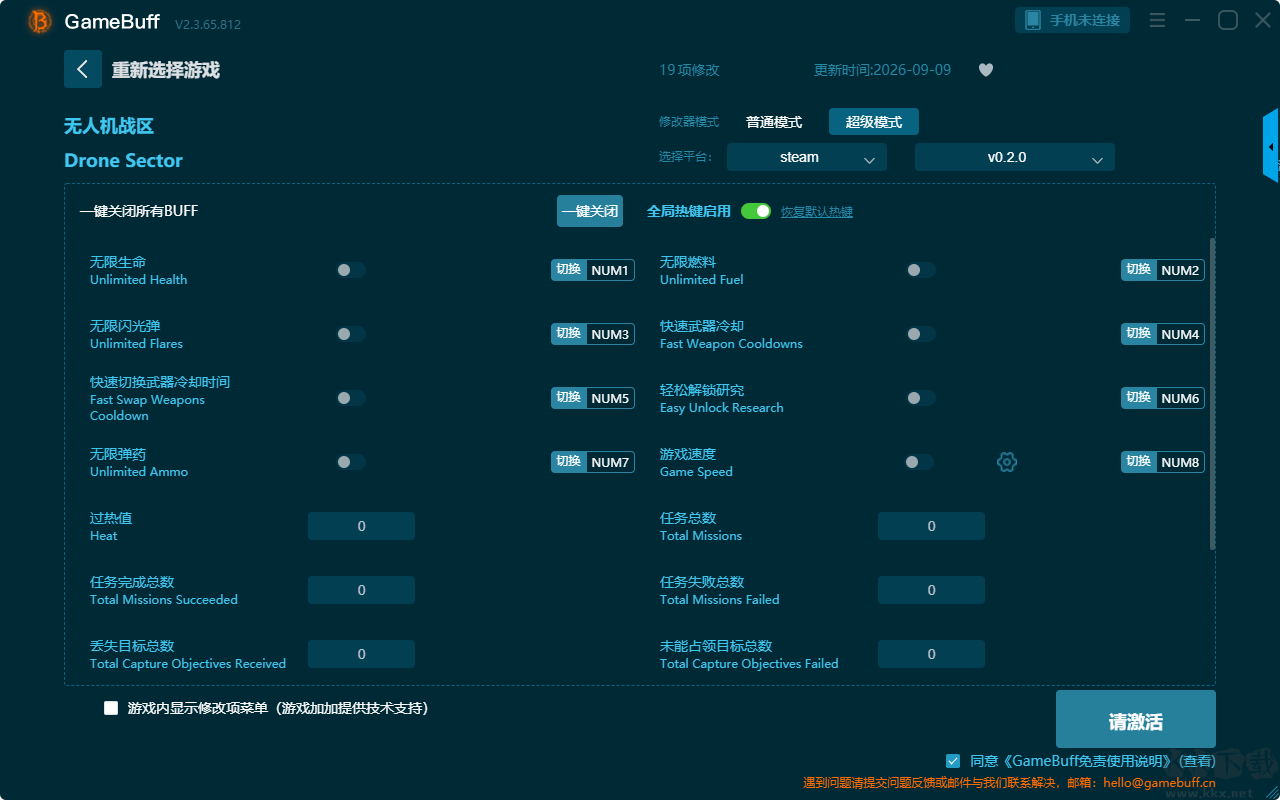The image size is (1280, 800).
Task: Open Game Speed settings gear icon
Action: click(1007, 462)
